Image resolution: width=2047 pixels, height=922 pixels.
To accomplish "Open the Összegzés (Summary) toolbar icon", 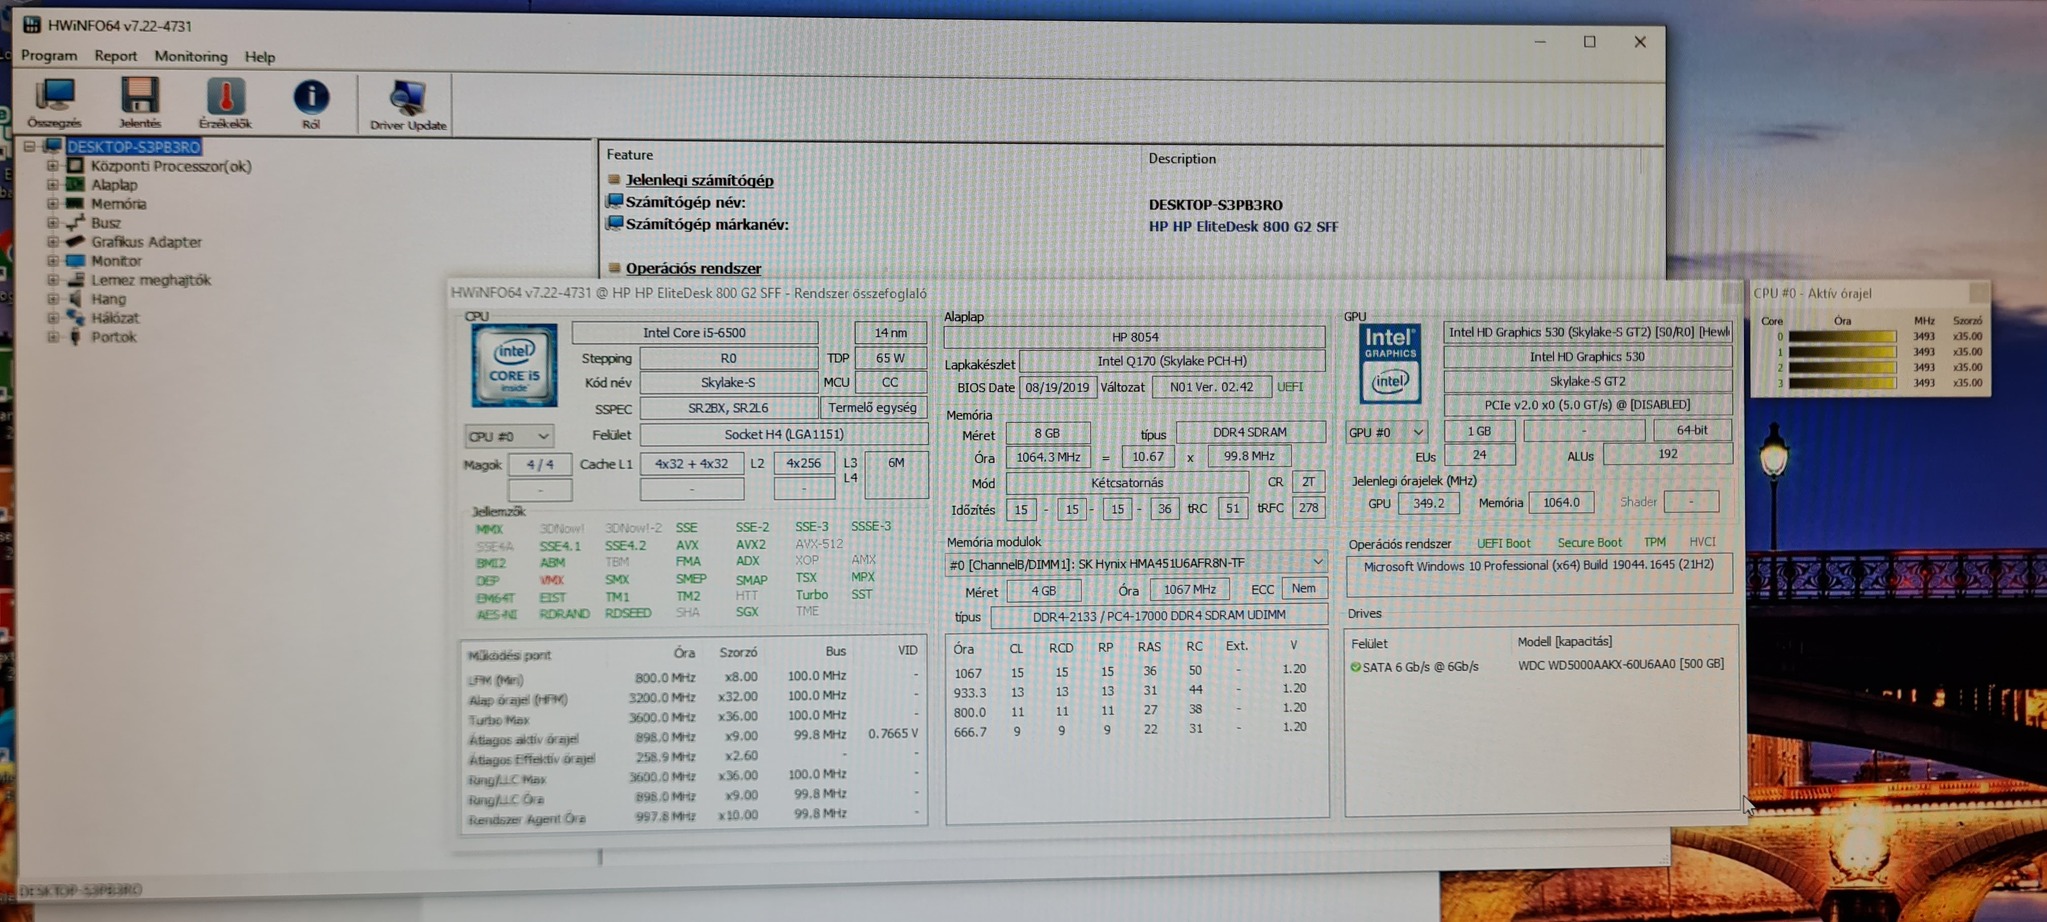I will (x=54, y=100).
